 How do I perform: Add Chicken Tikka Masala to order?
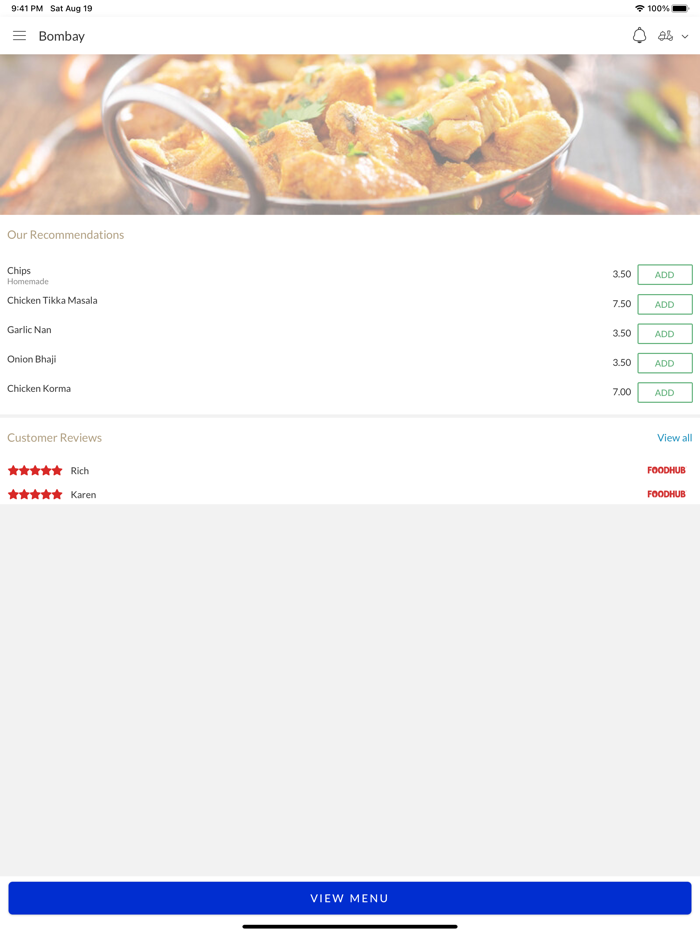click(665, 304)
